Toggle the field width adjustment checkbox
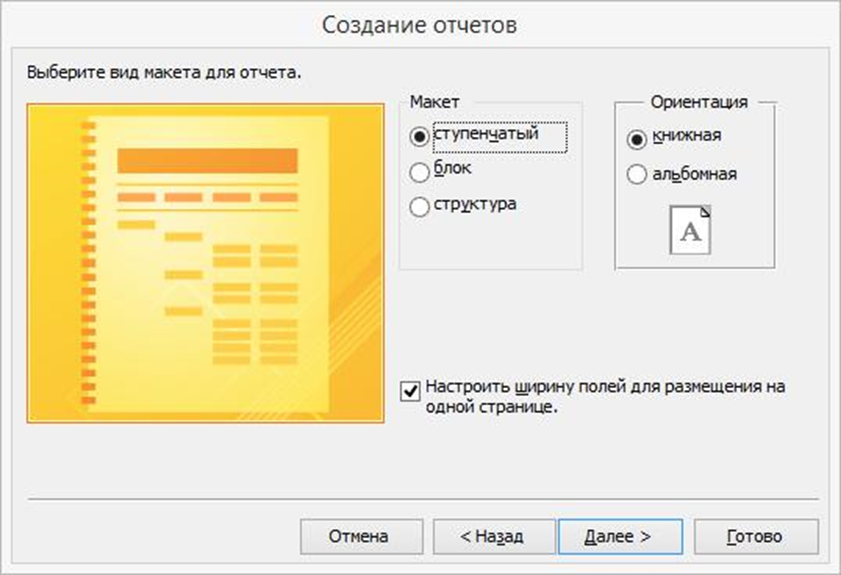841x575 pixels. click(x=410, y=391)
